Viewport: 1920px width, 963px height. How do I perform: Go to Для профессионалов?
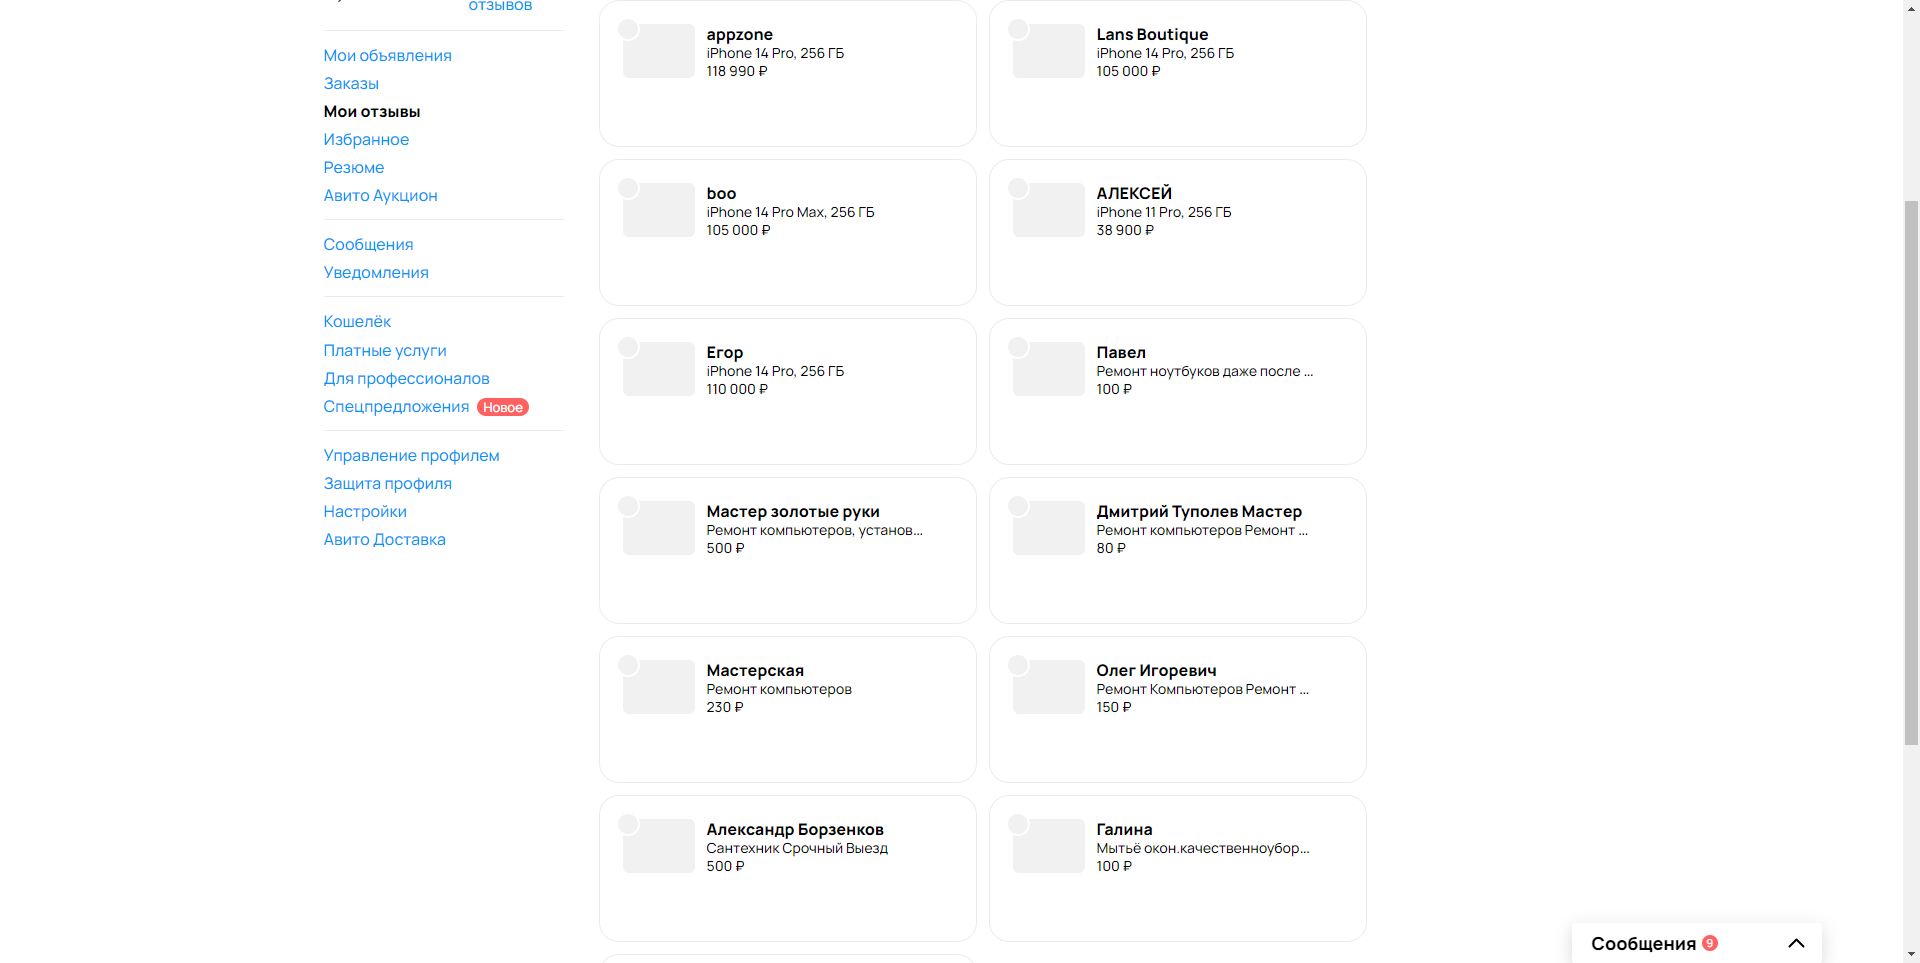click(x=406, y=378)
